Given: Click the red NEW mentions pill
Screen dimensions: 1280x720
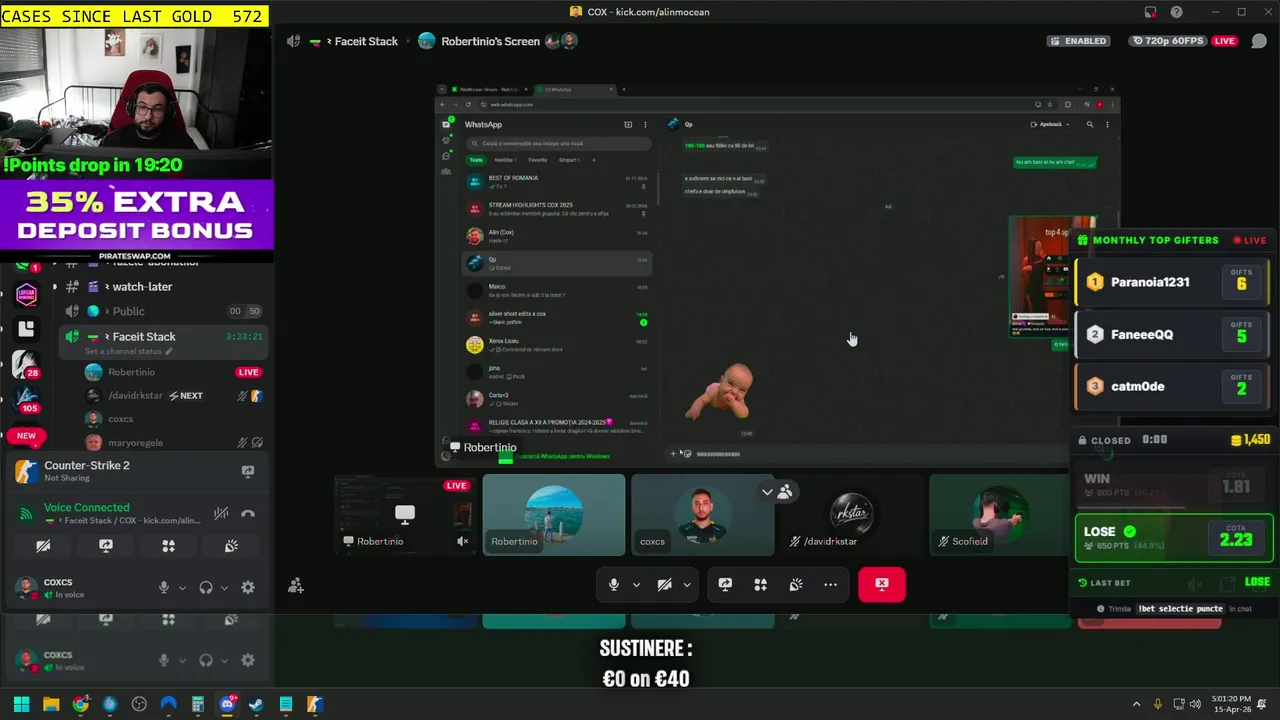Looking at the screenshot, I should 26,436.
